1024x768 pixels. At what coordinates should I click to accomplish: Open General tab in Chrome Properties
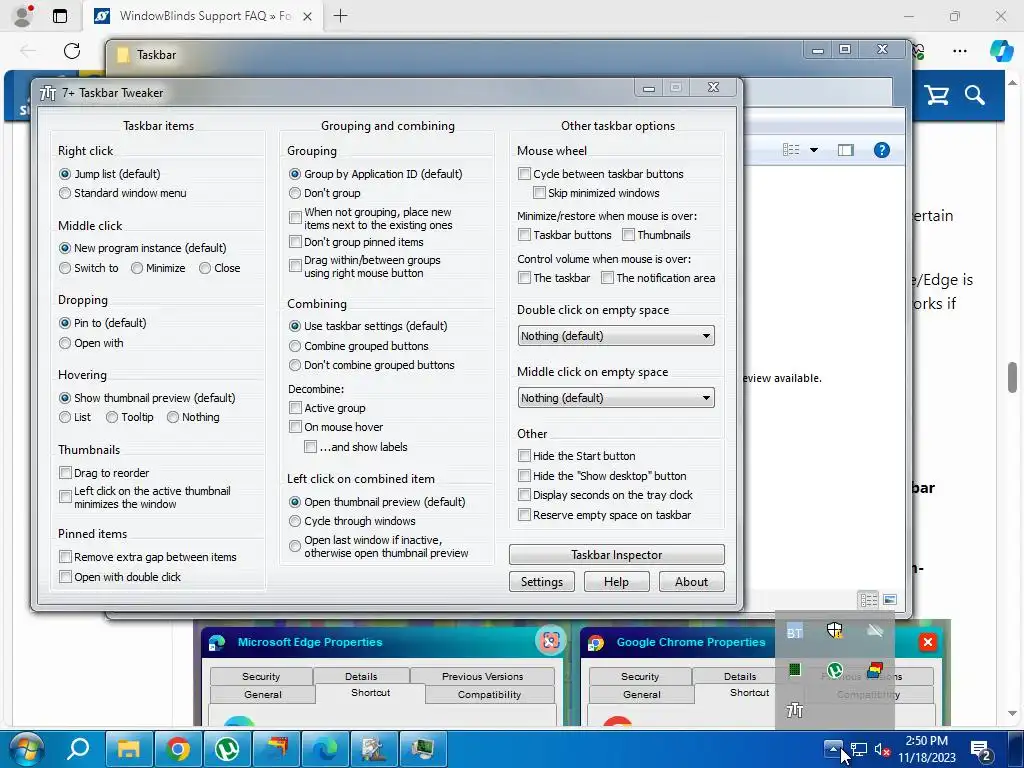pos(641,694)
